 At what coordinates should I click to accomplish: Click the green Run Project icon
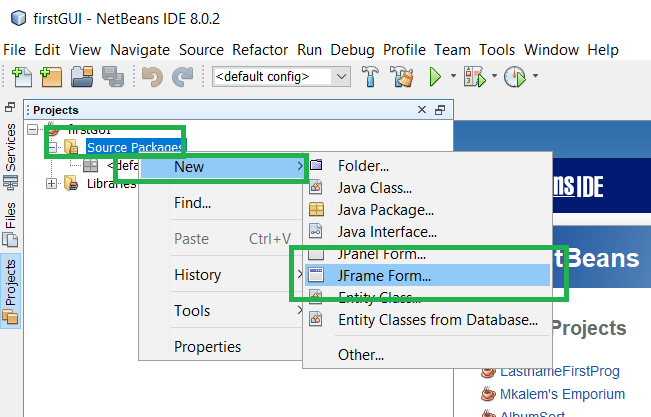coord(435,77)
